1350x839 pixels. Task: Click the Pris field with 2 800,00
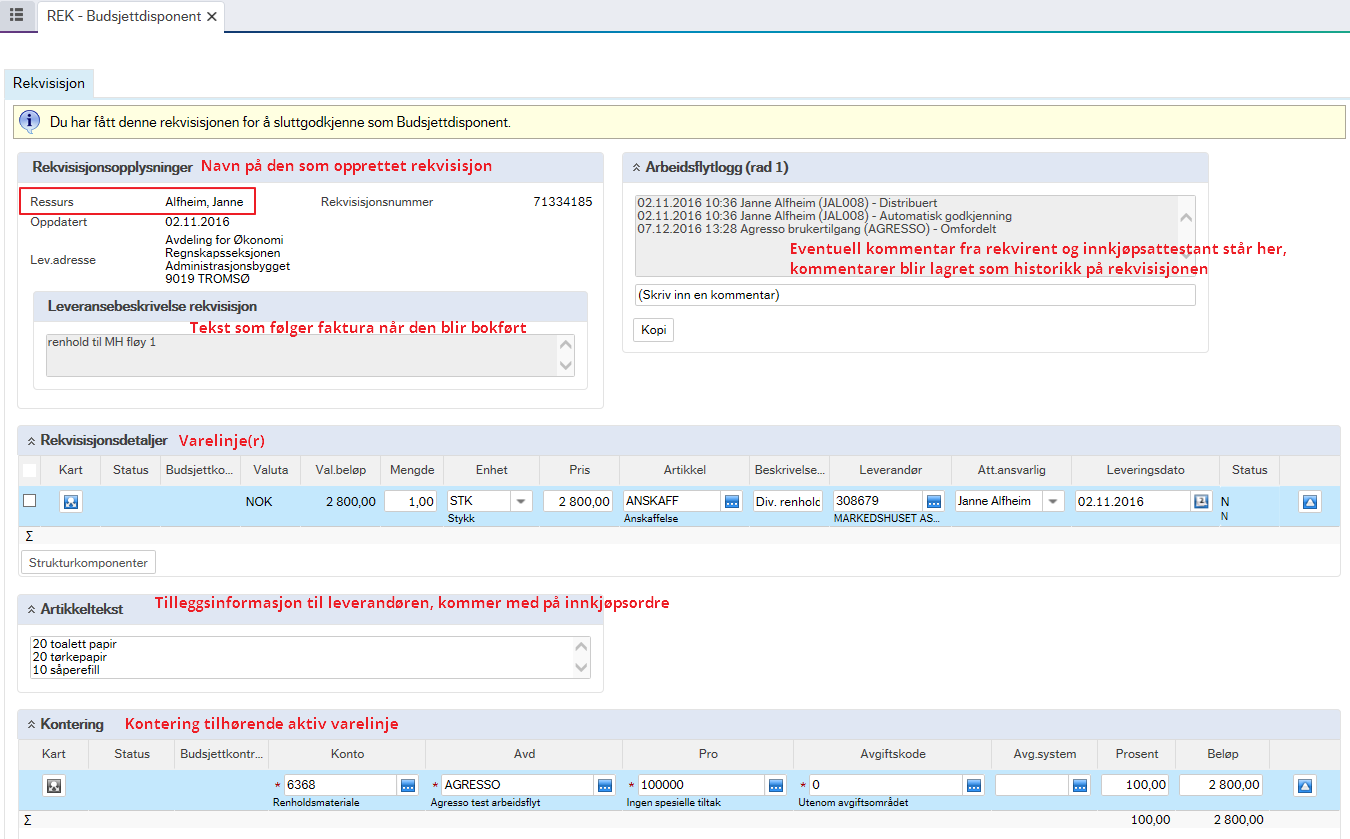click(x=578, y=501)
